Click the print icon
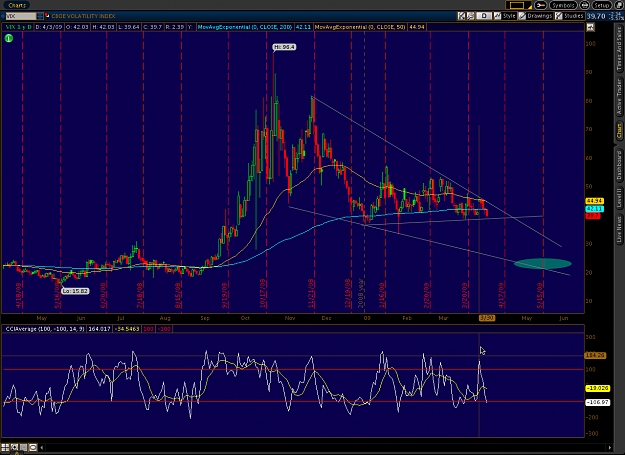This screenshot has height=455, width=625. point(584,5)
